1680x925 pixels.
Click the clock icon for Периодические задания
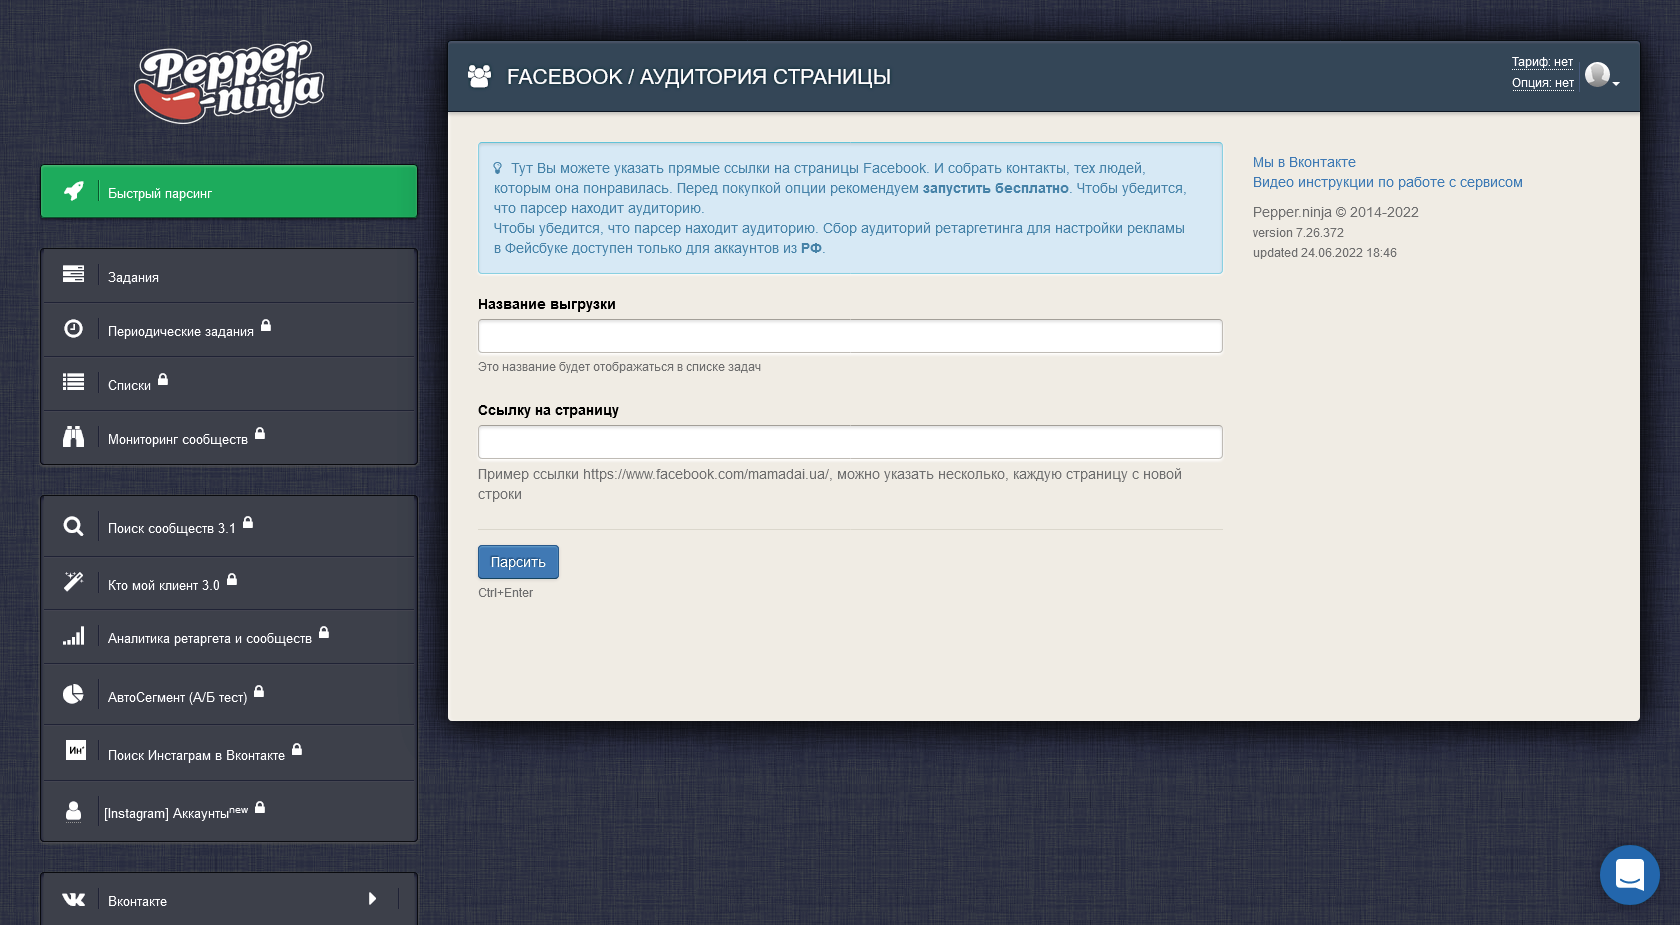tap(73, 328)
